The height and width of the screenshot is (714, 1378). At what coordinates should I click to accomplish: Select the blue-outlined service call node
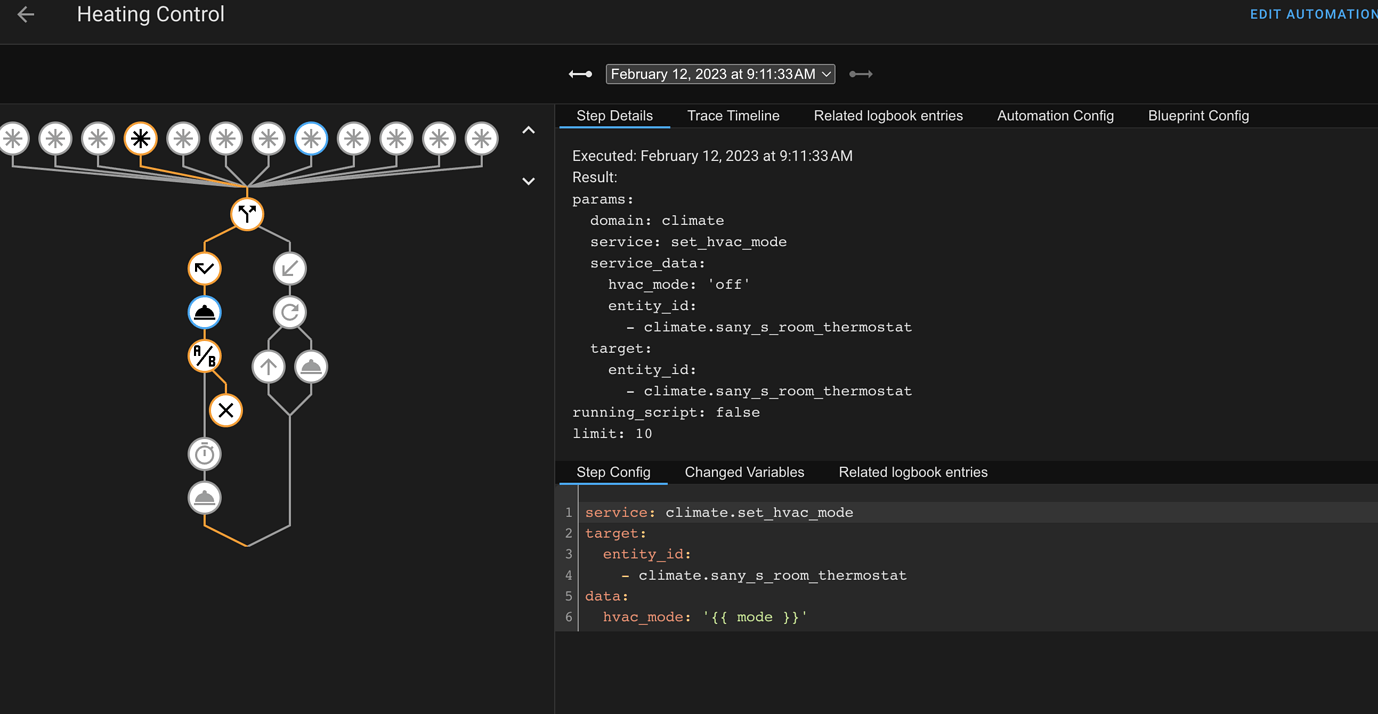pos(205,312)
